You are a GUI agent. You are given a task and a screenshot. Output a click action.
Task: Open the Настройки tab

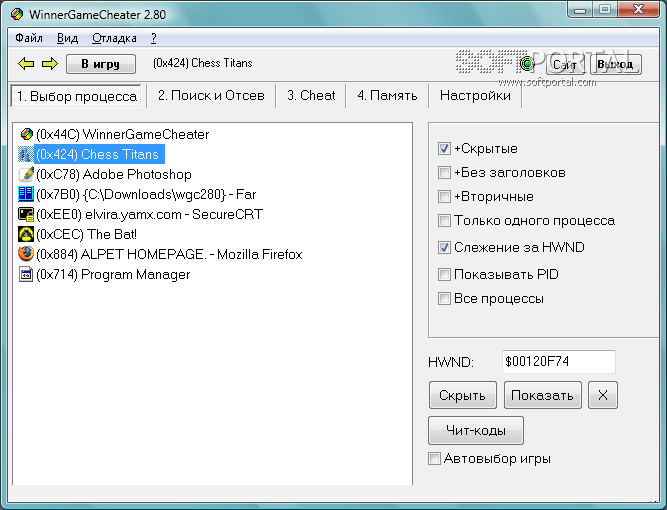475,95
